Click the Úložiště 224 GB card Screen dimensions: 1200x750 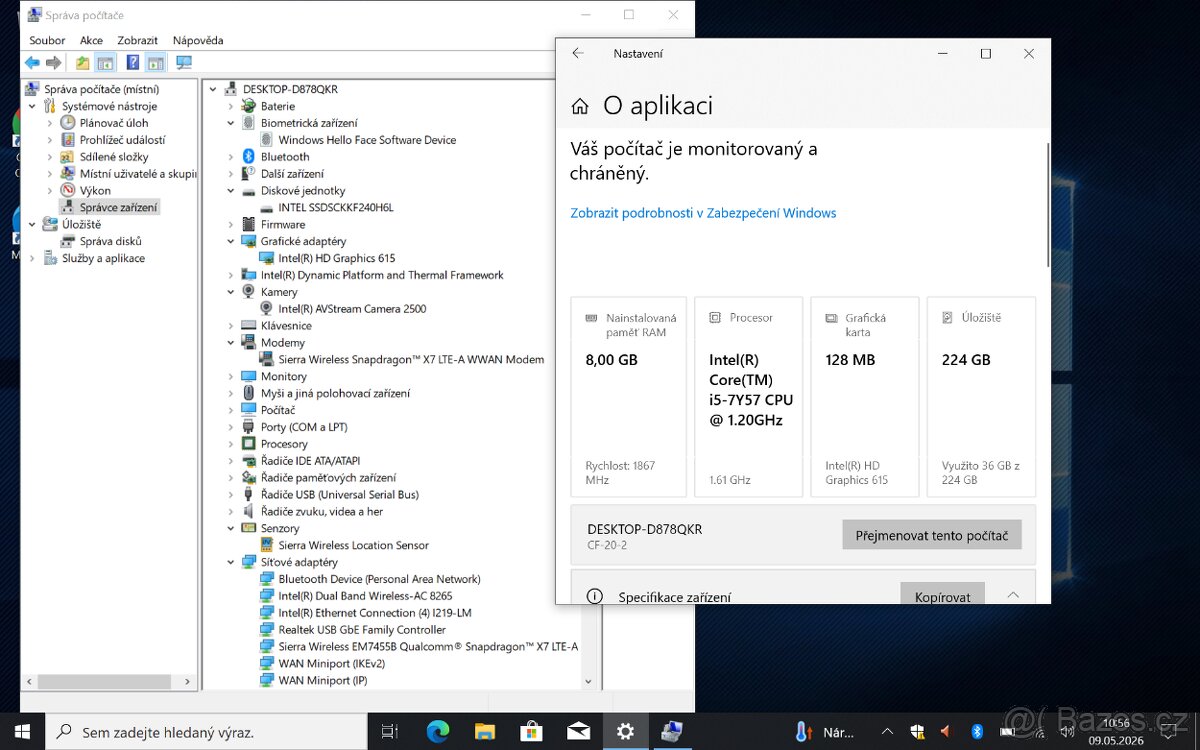pyautogui.click(x=981, y=396)
